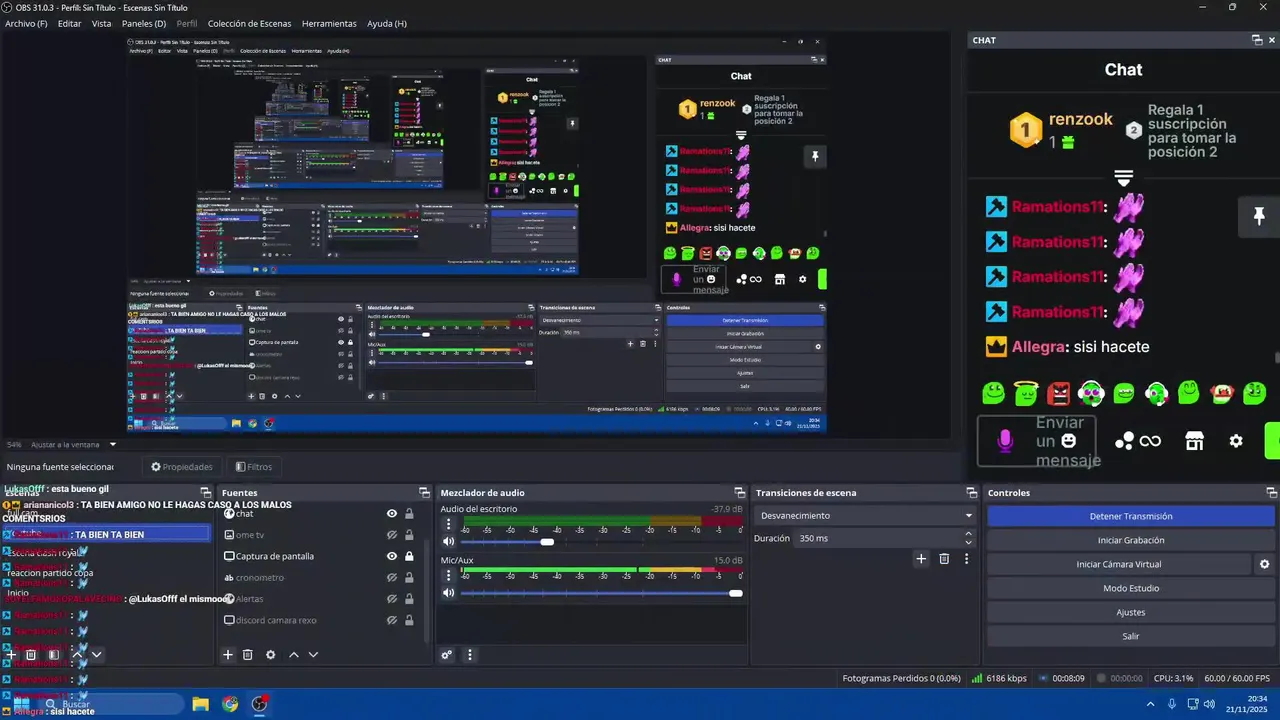1280x720 pixels.
Task: Open Ajustes from Controles
Action: 1131,612
